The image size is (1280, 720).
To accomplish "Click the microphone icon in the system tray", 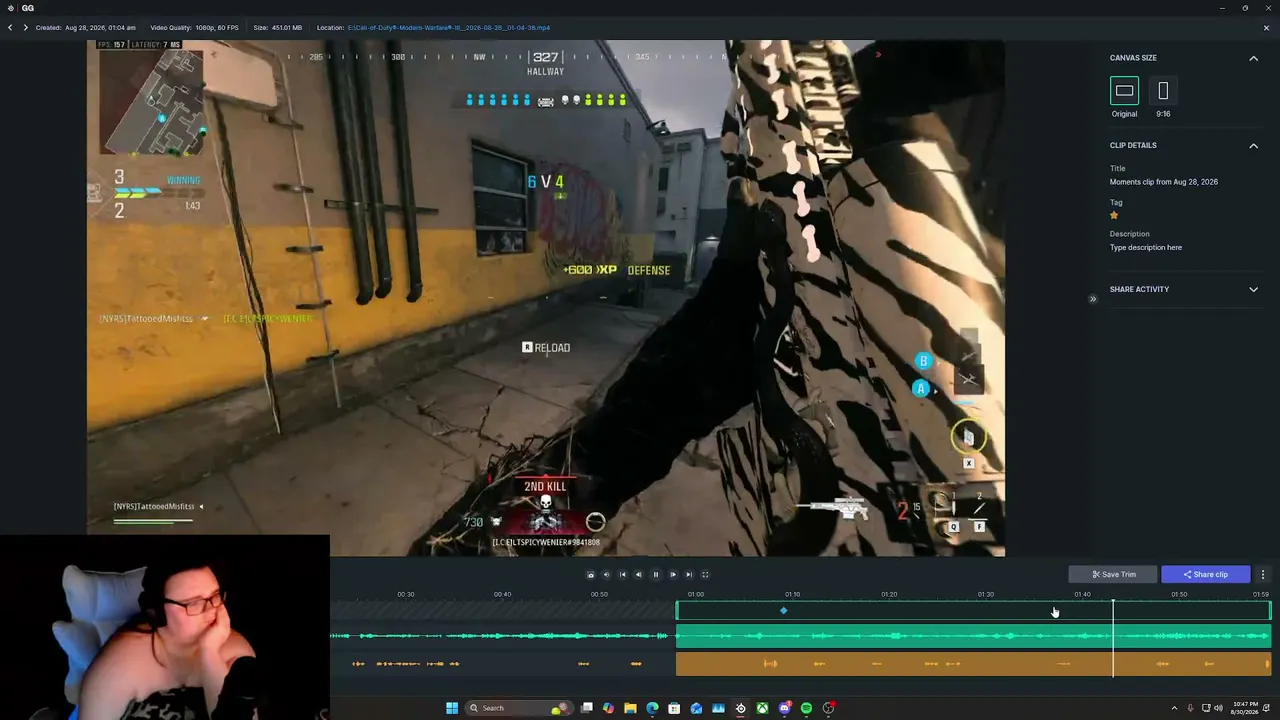I will (x=1190, y=708).
